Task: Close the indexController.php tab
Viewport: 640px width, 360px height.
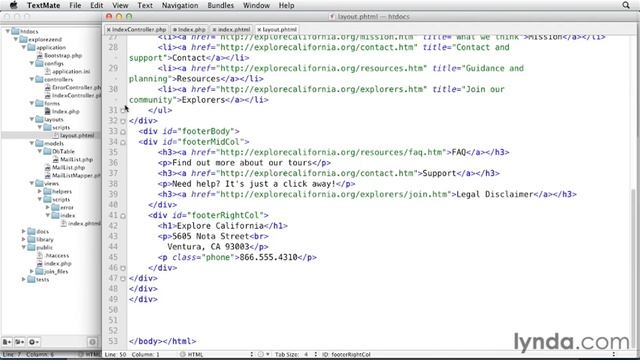Action: [109, 30]
